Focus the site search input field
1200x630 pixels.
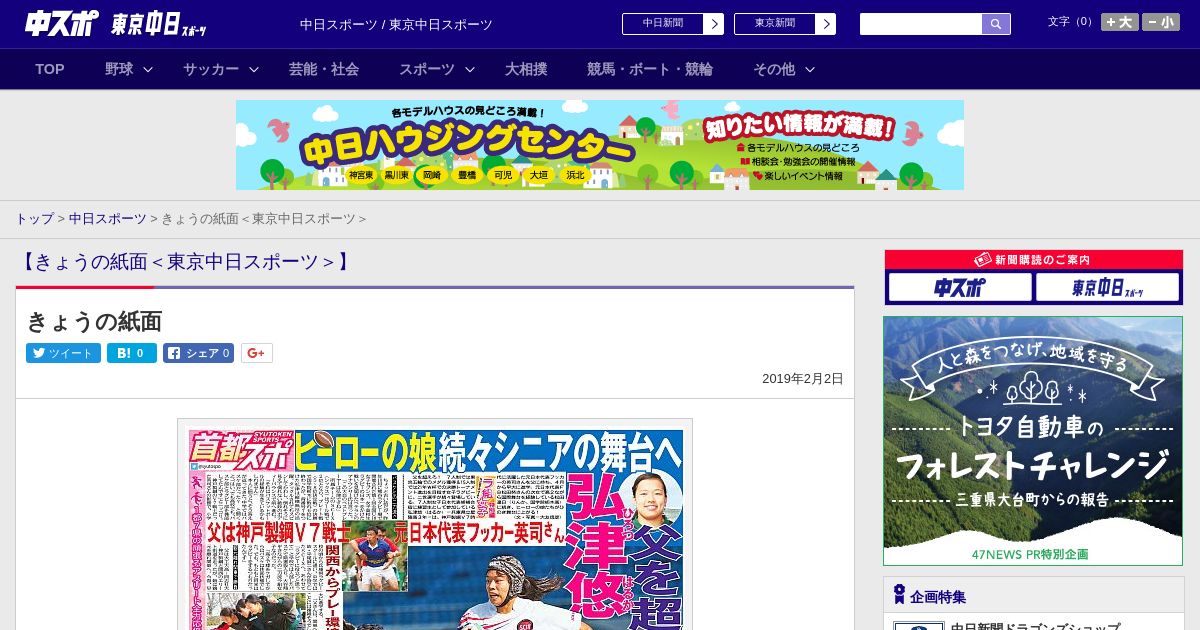point(921,24)
